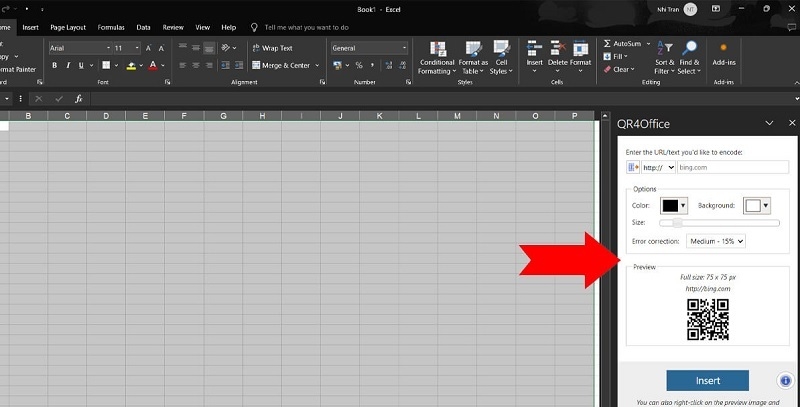Toggle underline formatting
Screen dimensions: 800x407
pyautogui.click(x=85, y=66)
